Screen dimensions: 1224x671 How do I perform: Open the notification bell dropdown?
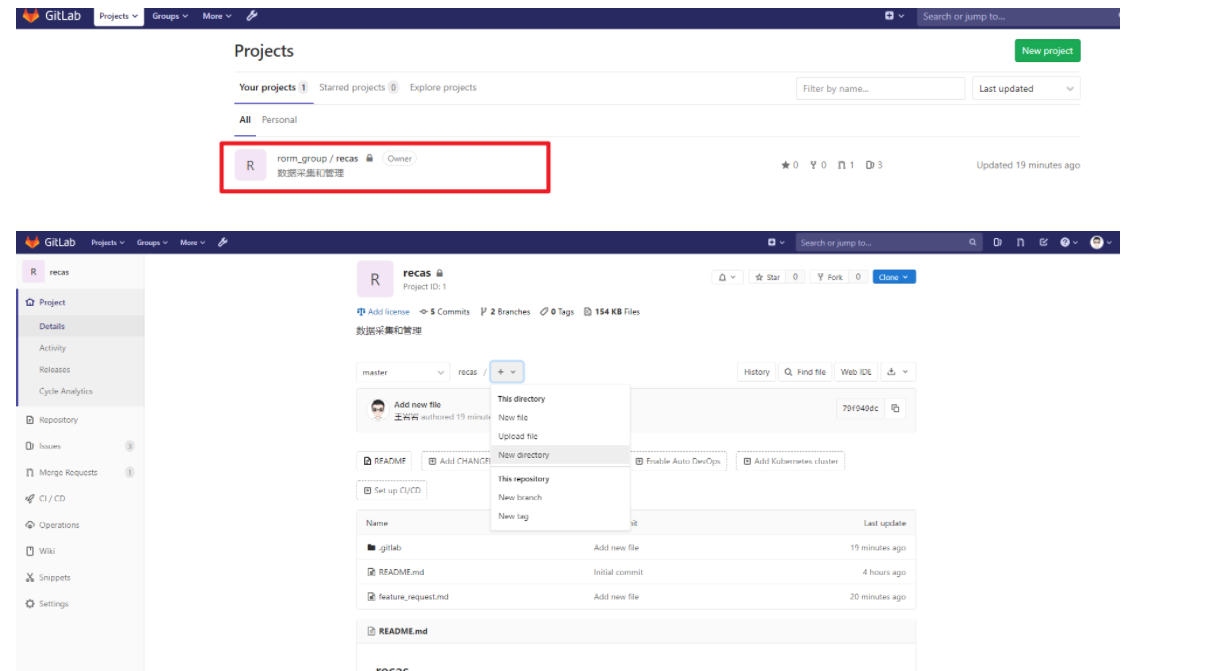point(727,277)
